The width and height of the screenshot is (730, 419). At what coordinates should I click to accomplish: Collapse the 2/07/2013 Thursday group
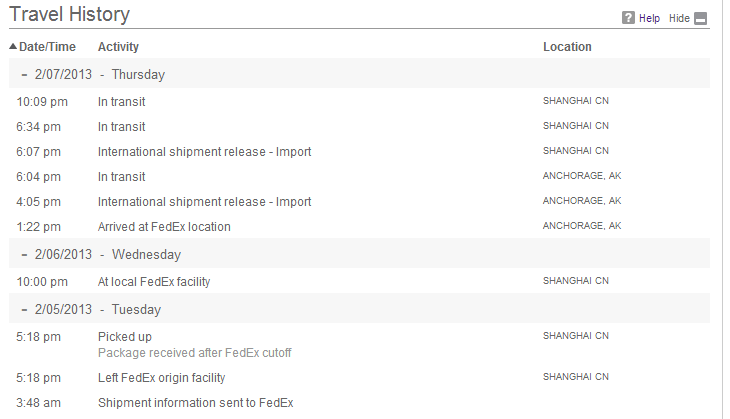[24, 74]
